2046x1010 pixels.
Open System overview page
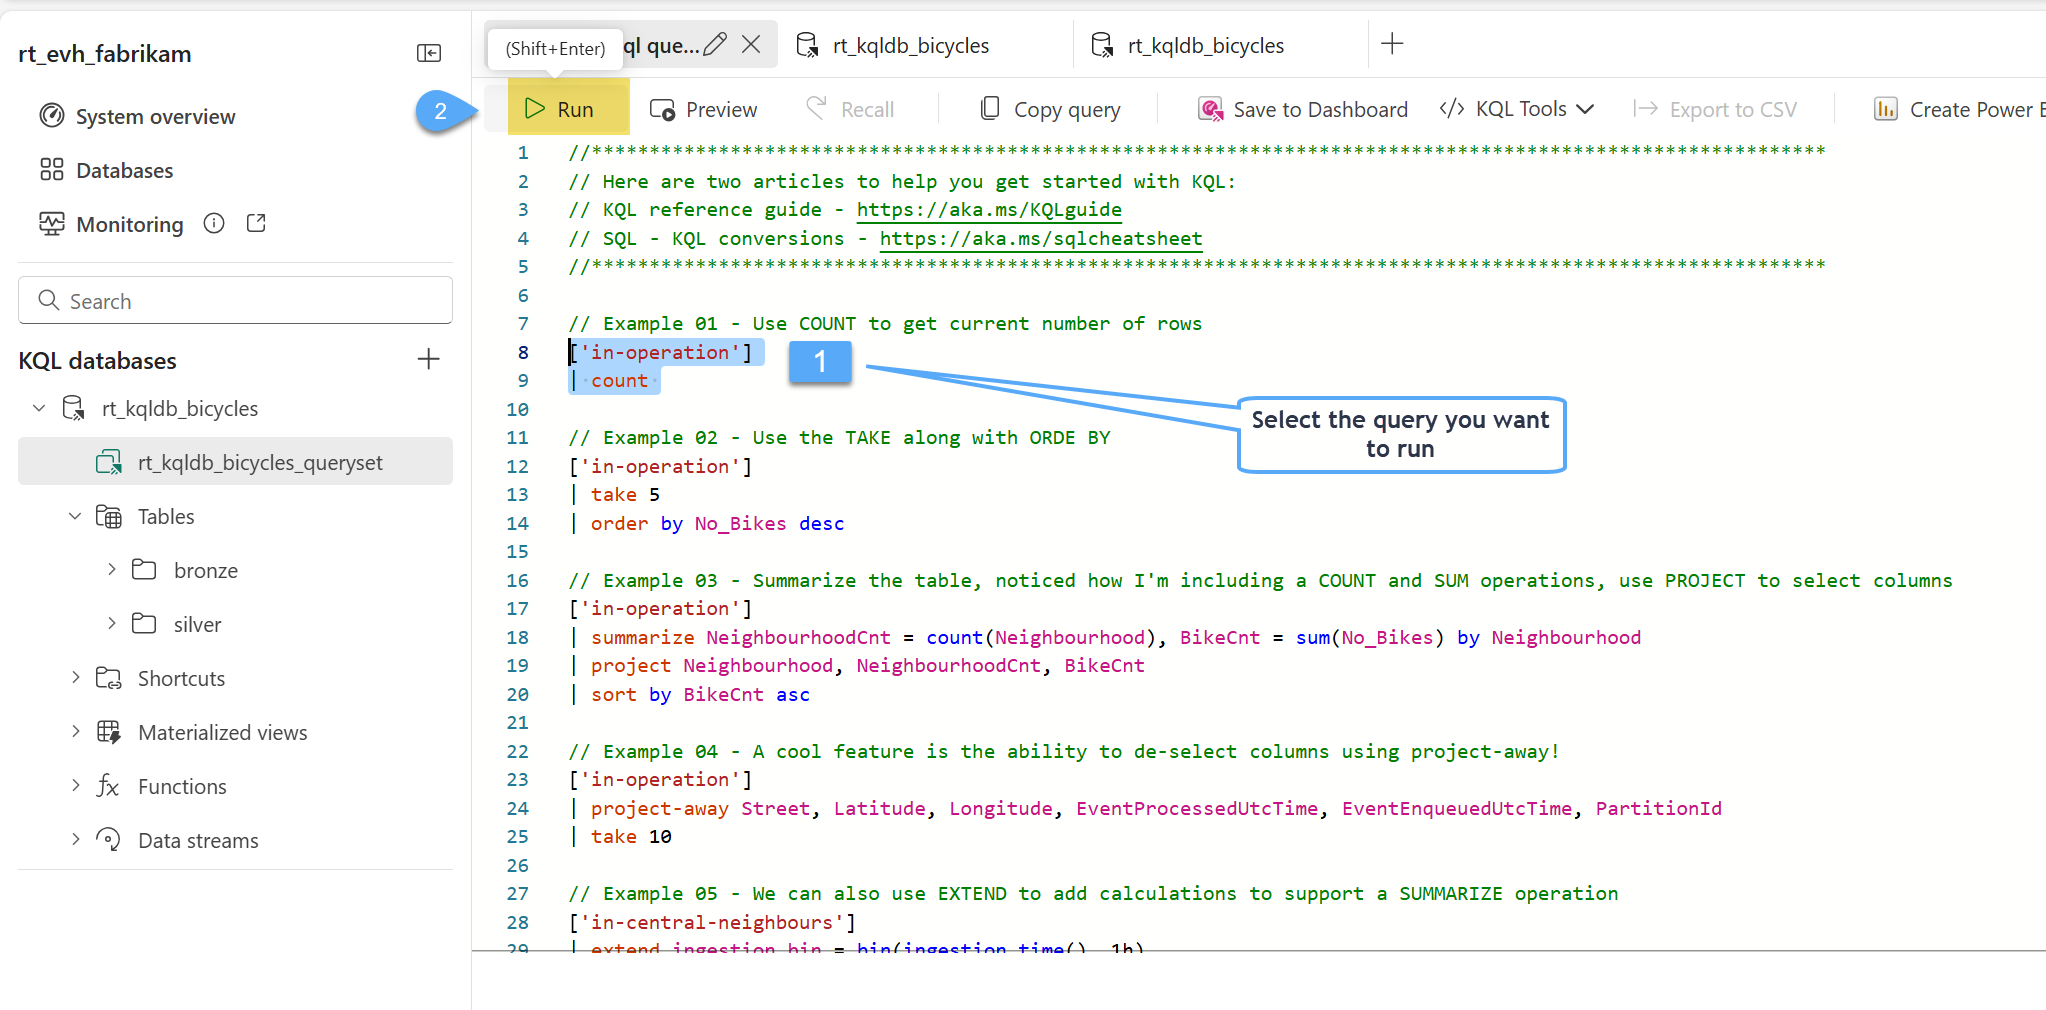point(155,116)
